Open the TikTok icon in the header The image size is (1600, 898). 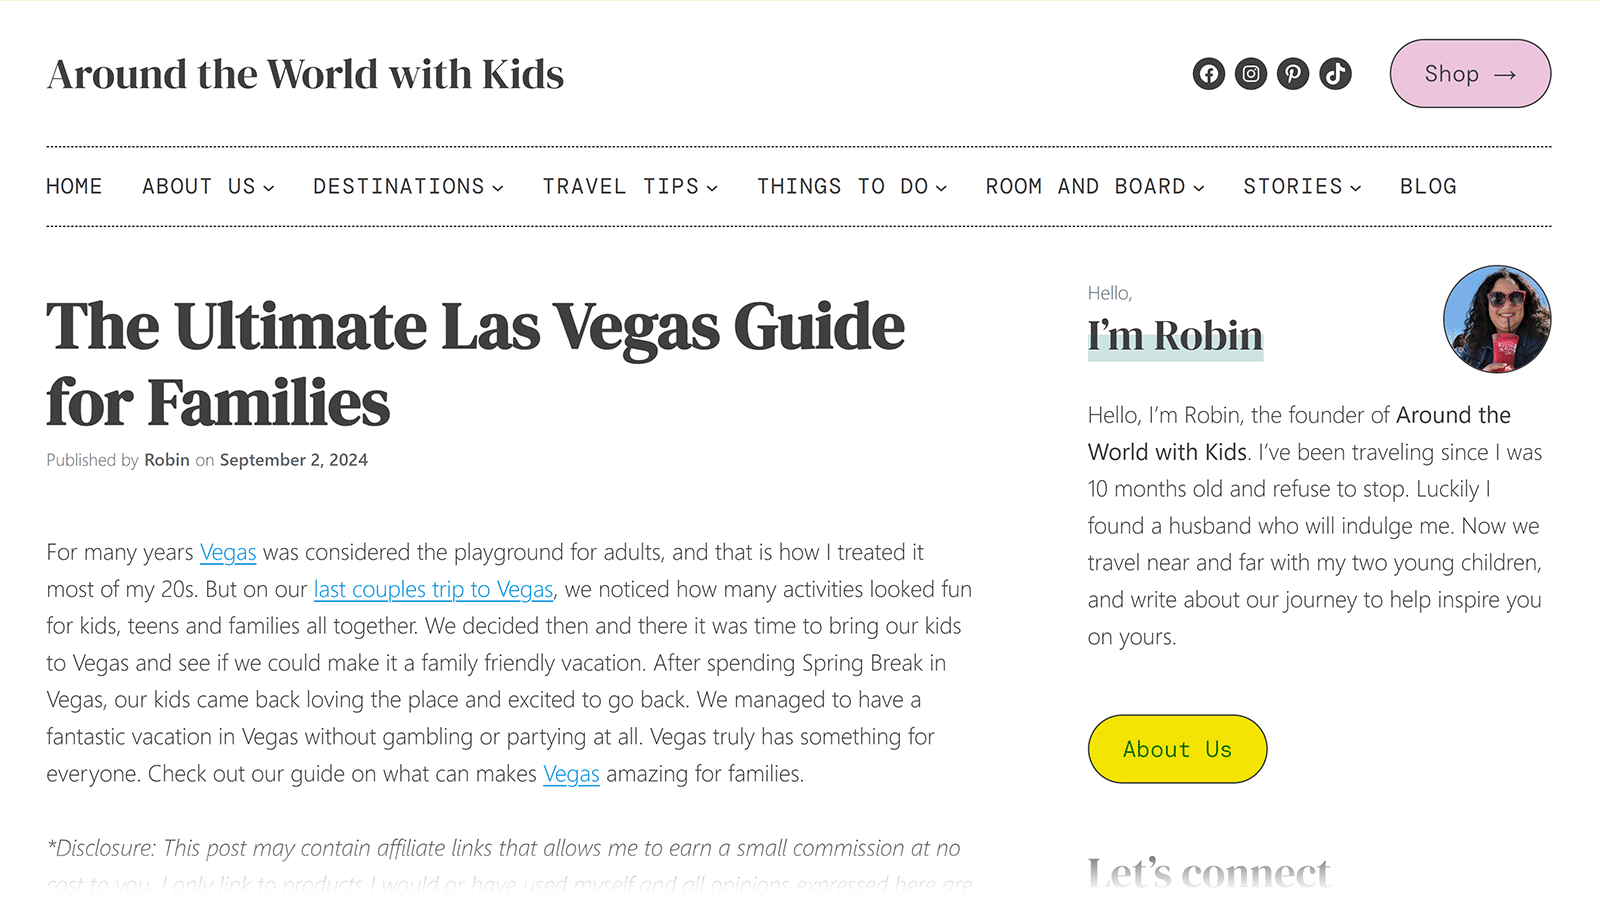[1335, 73]
